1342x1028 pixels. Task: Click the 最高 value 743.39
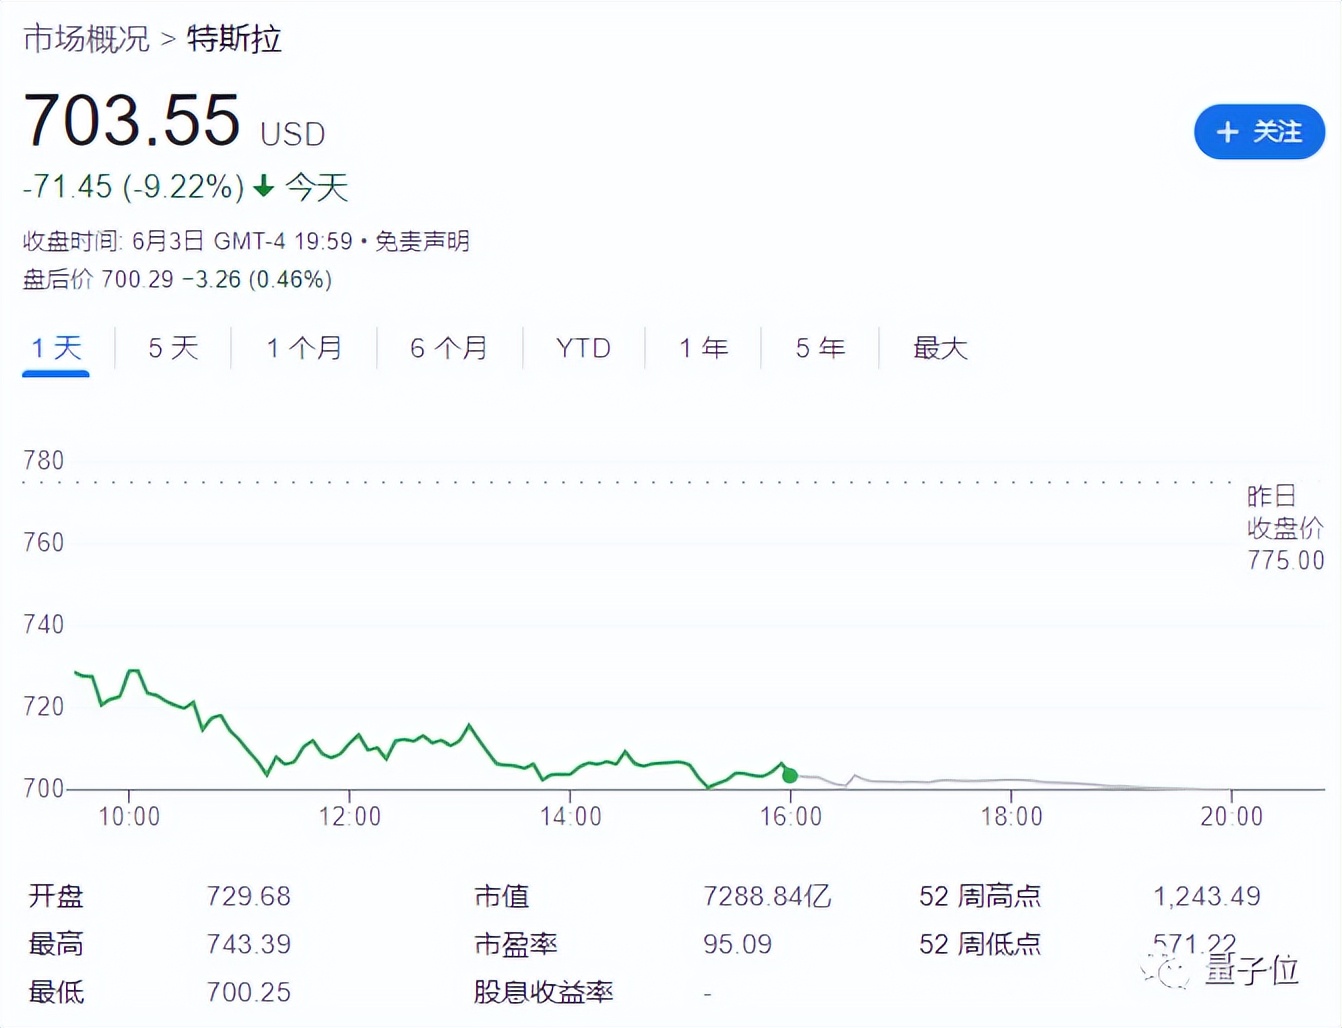249,944
